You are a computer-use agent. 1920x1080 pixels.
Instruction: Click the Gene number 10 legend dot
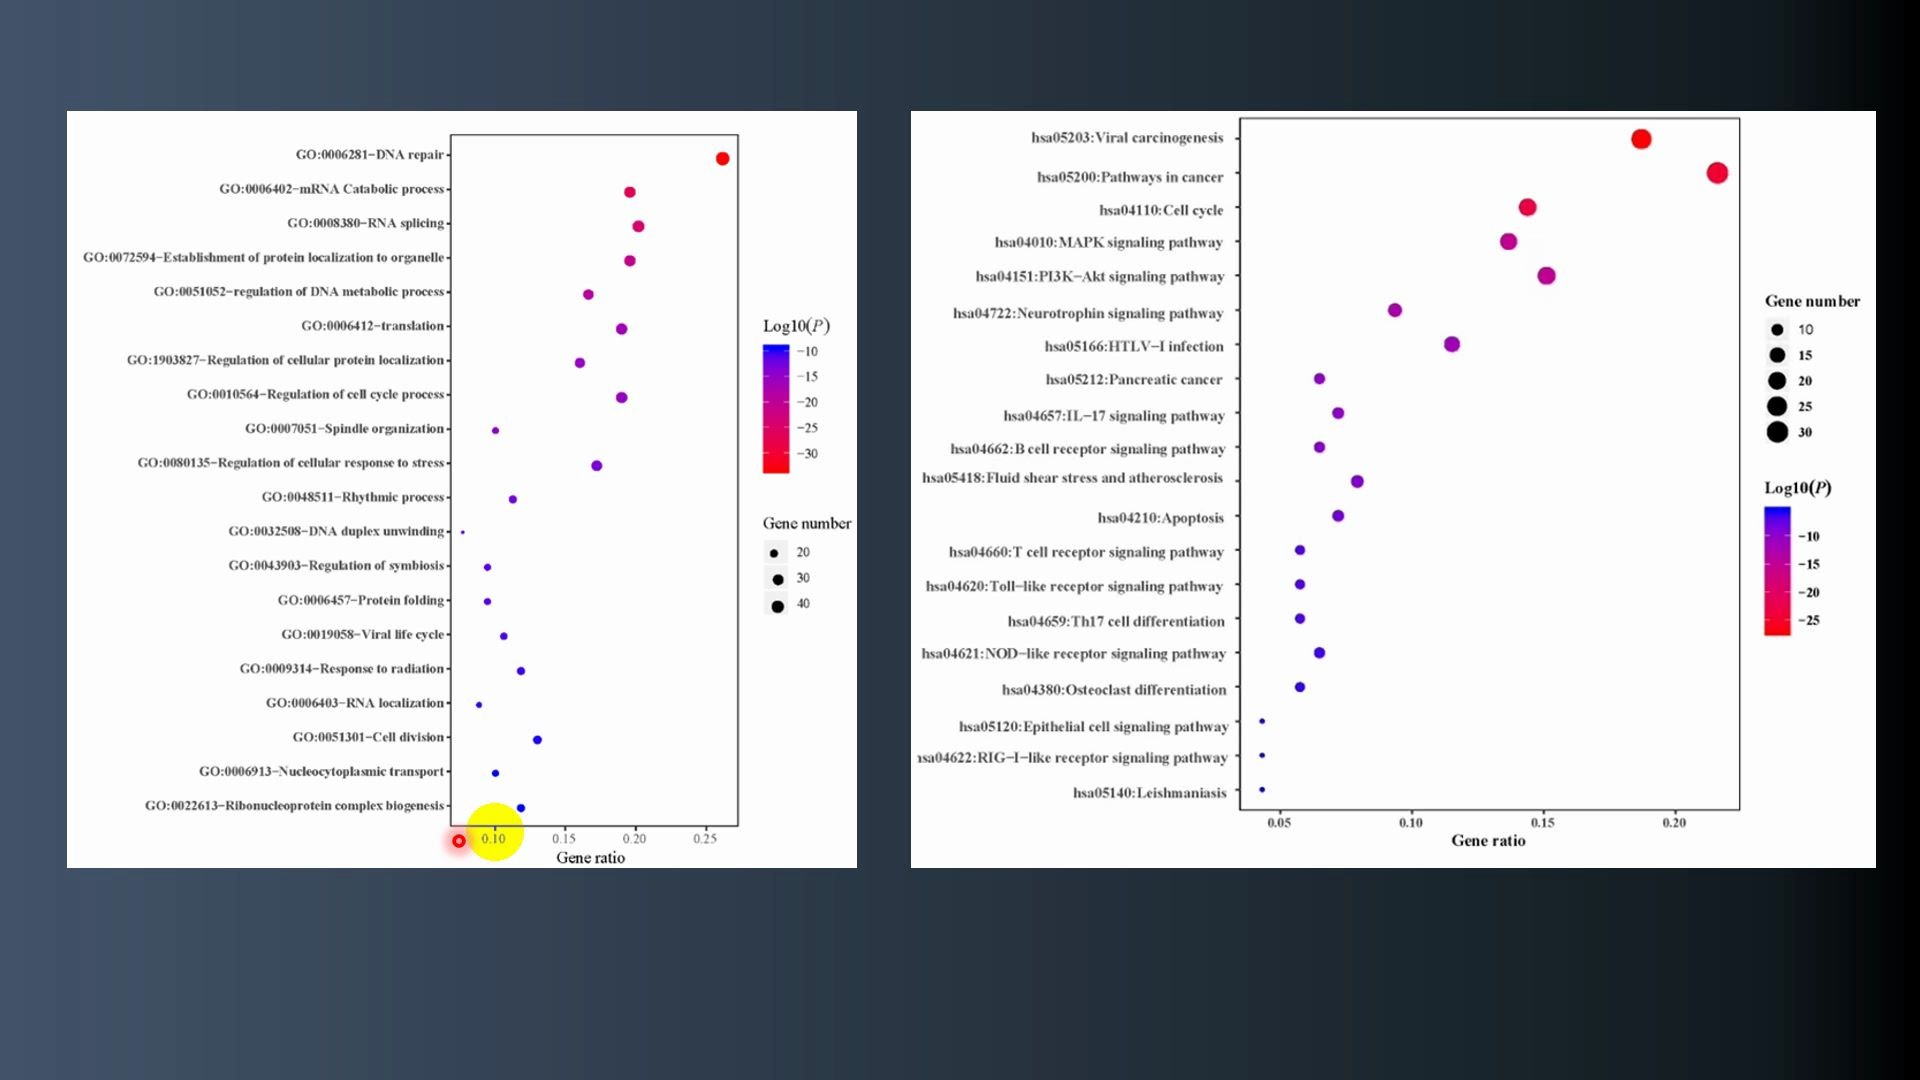point(1777,330)
